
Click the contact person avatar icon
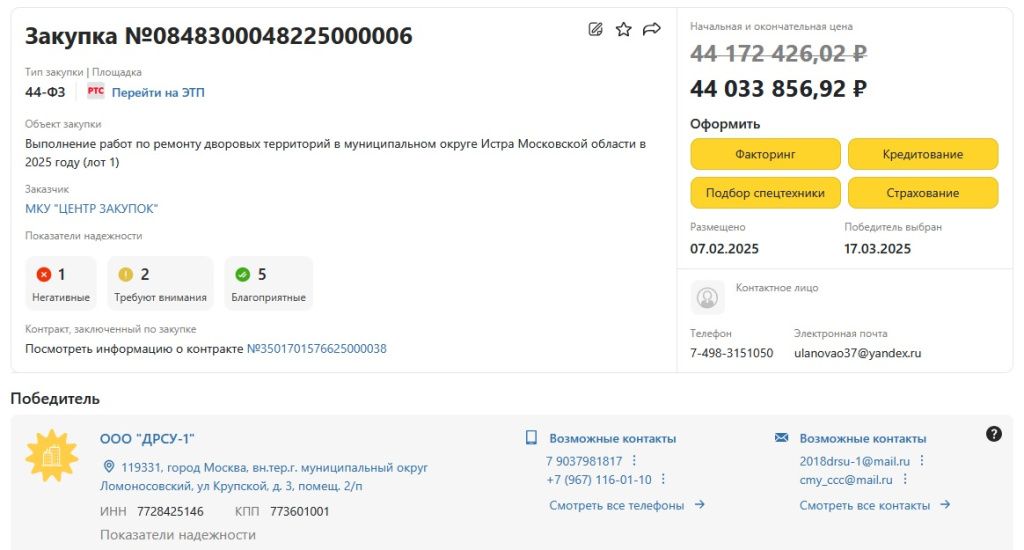[x=708, y=297]
